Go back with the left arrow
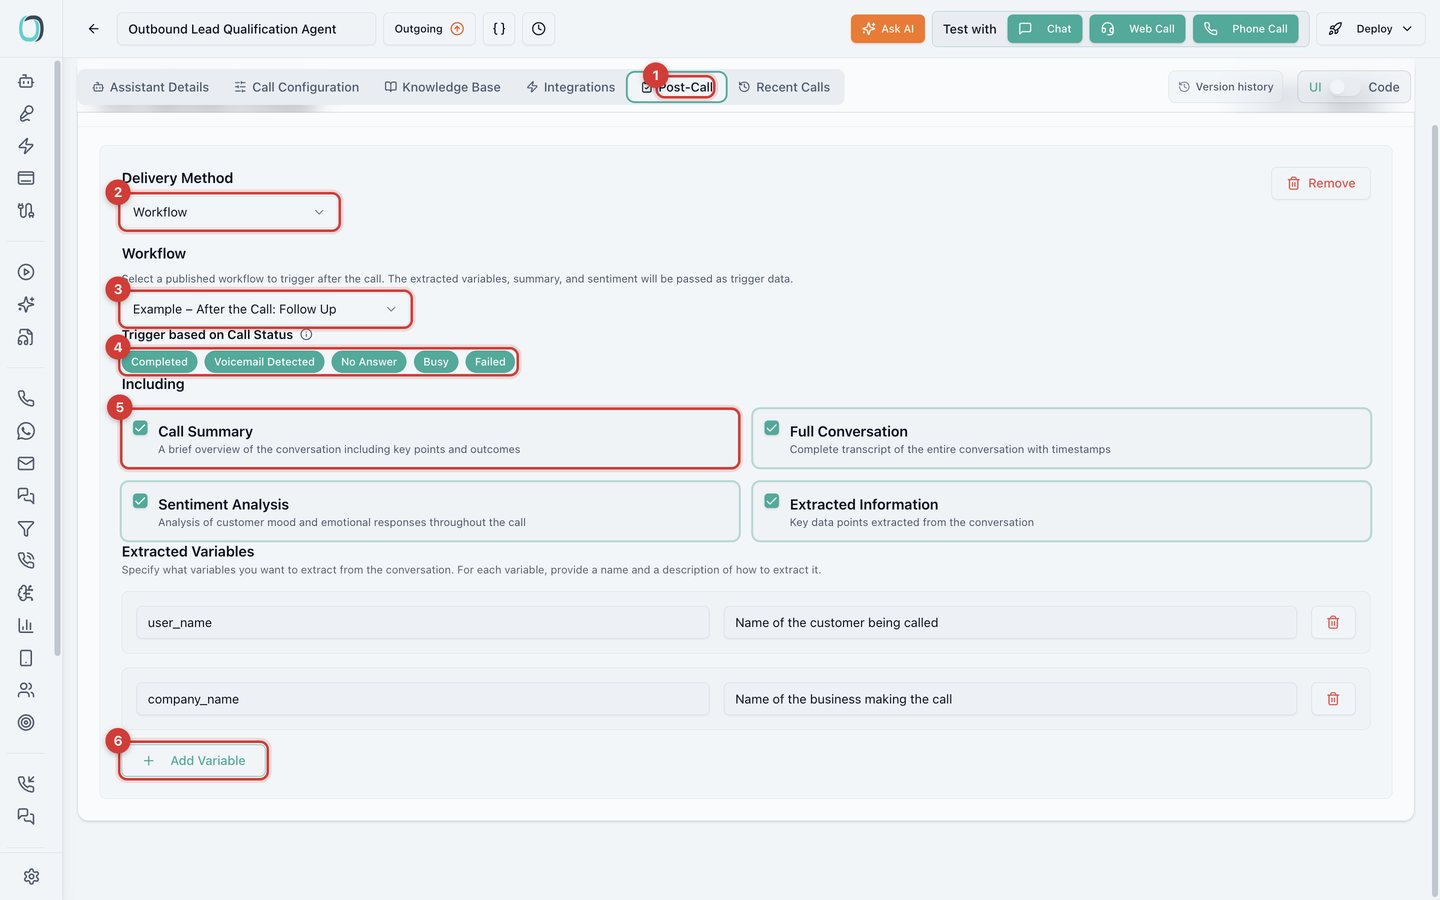This screenshot has height=900, width=1440. pyautogui.click(x=93, y=29)
